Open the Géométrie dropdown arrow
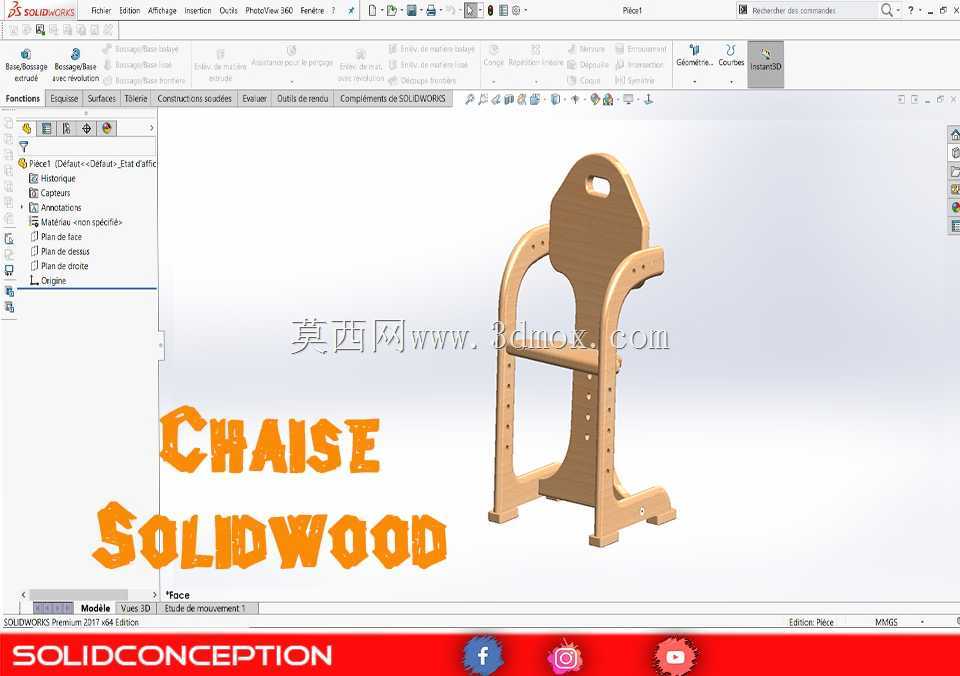This screenshot has height=676, width=960. 694,81
